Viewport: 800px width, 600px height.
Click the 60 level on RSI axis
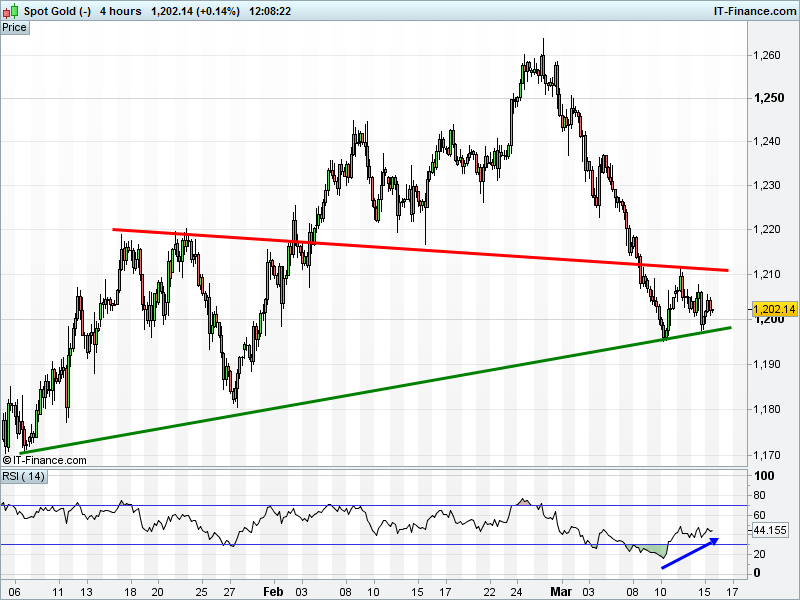759,515
